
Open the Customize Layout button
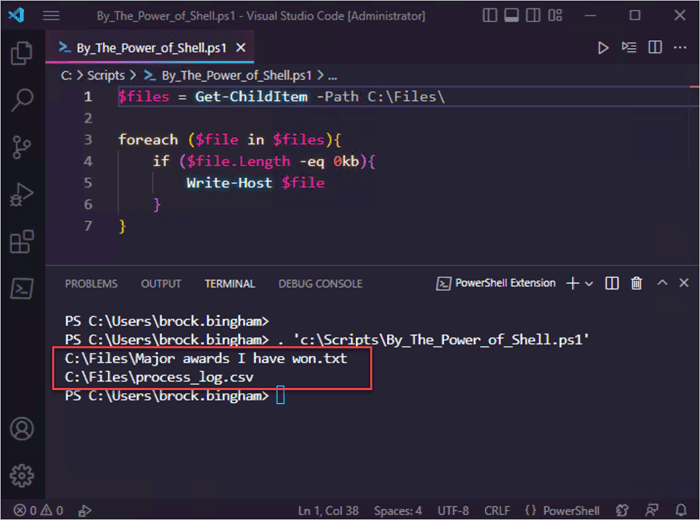tap(555, 16)
